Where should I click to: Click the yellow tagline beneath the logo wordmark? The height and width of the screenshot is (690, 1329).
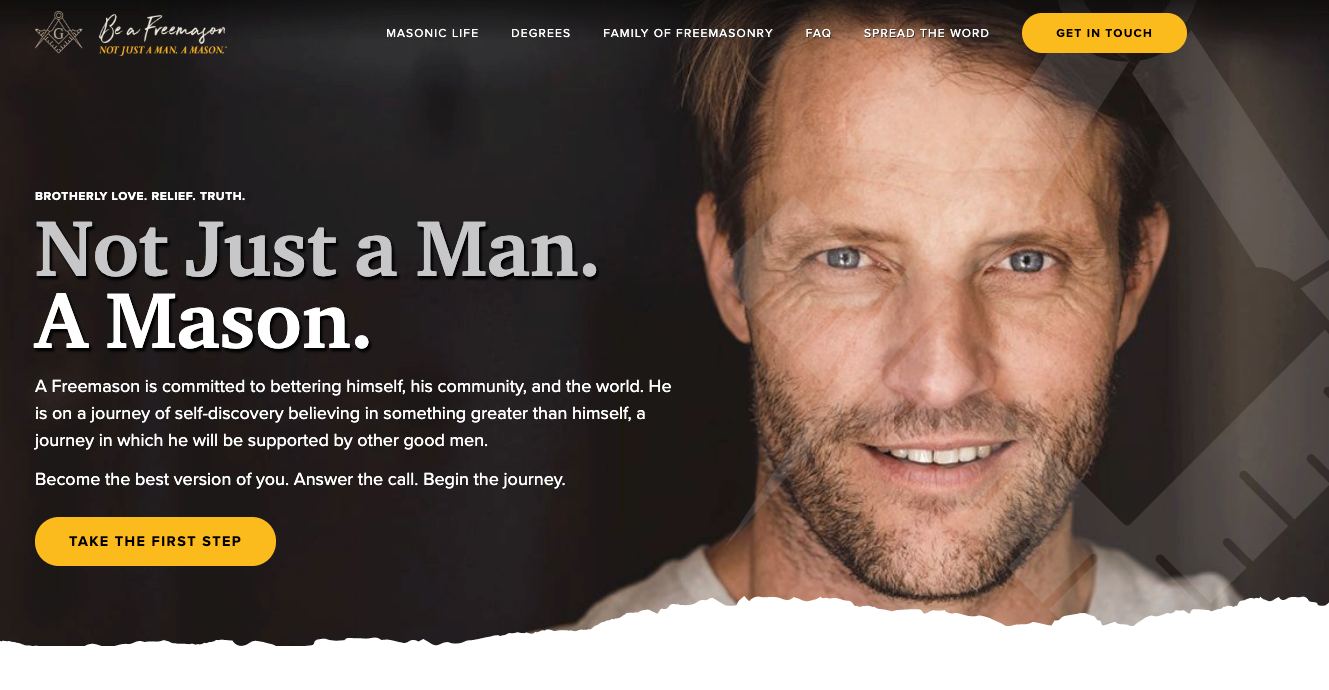coord(162,49)
